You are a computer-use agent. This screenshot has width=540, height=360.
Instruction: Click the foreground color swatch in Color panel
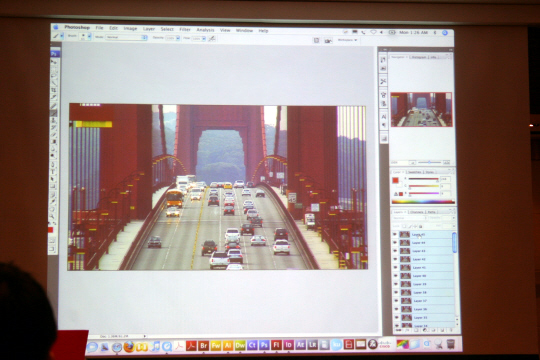pos(396,181)
